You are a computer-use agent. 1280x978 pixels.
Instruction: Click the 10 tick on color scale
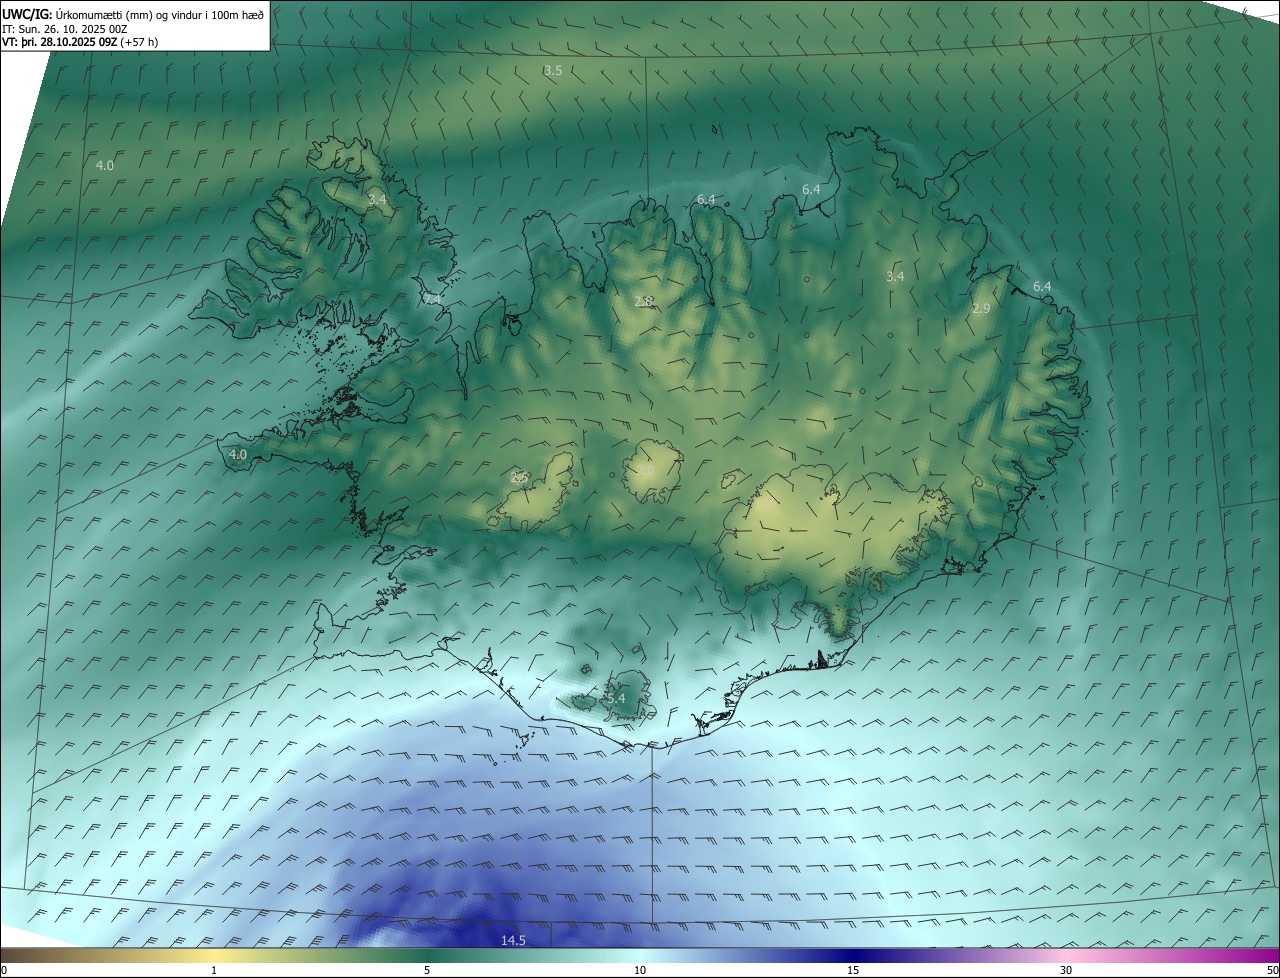click(640, 970)
